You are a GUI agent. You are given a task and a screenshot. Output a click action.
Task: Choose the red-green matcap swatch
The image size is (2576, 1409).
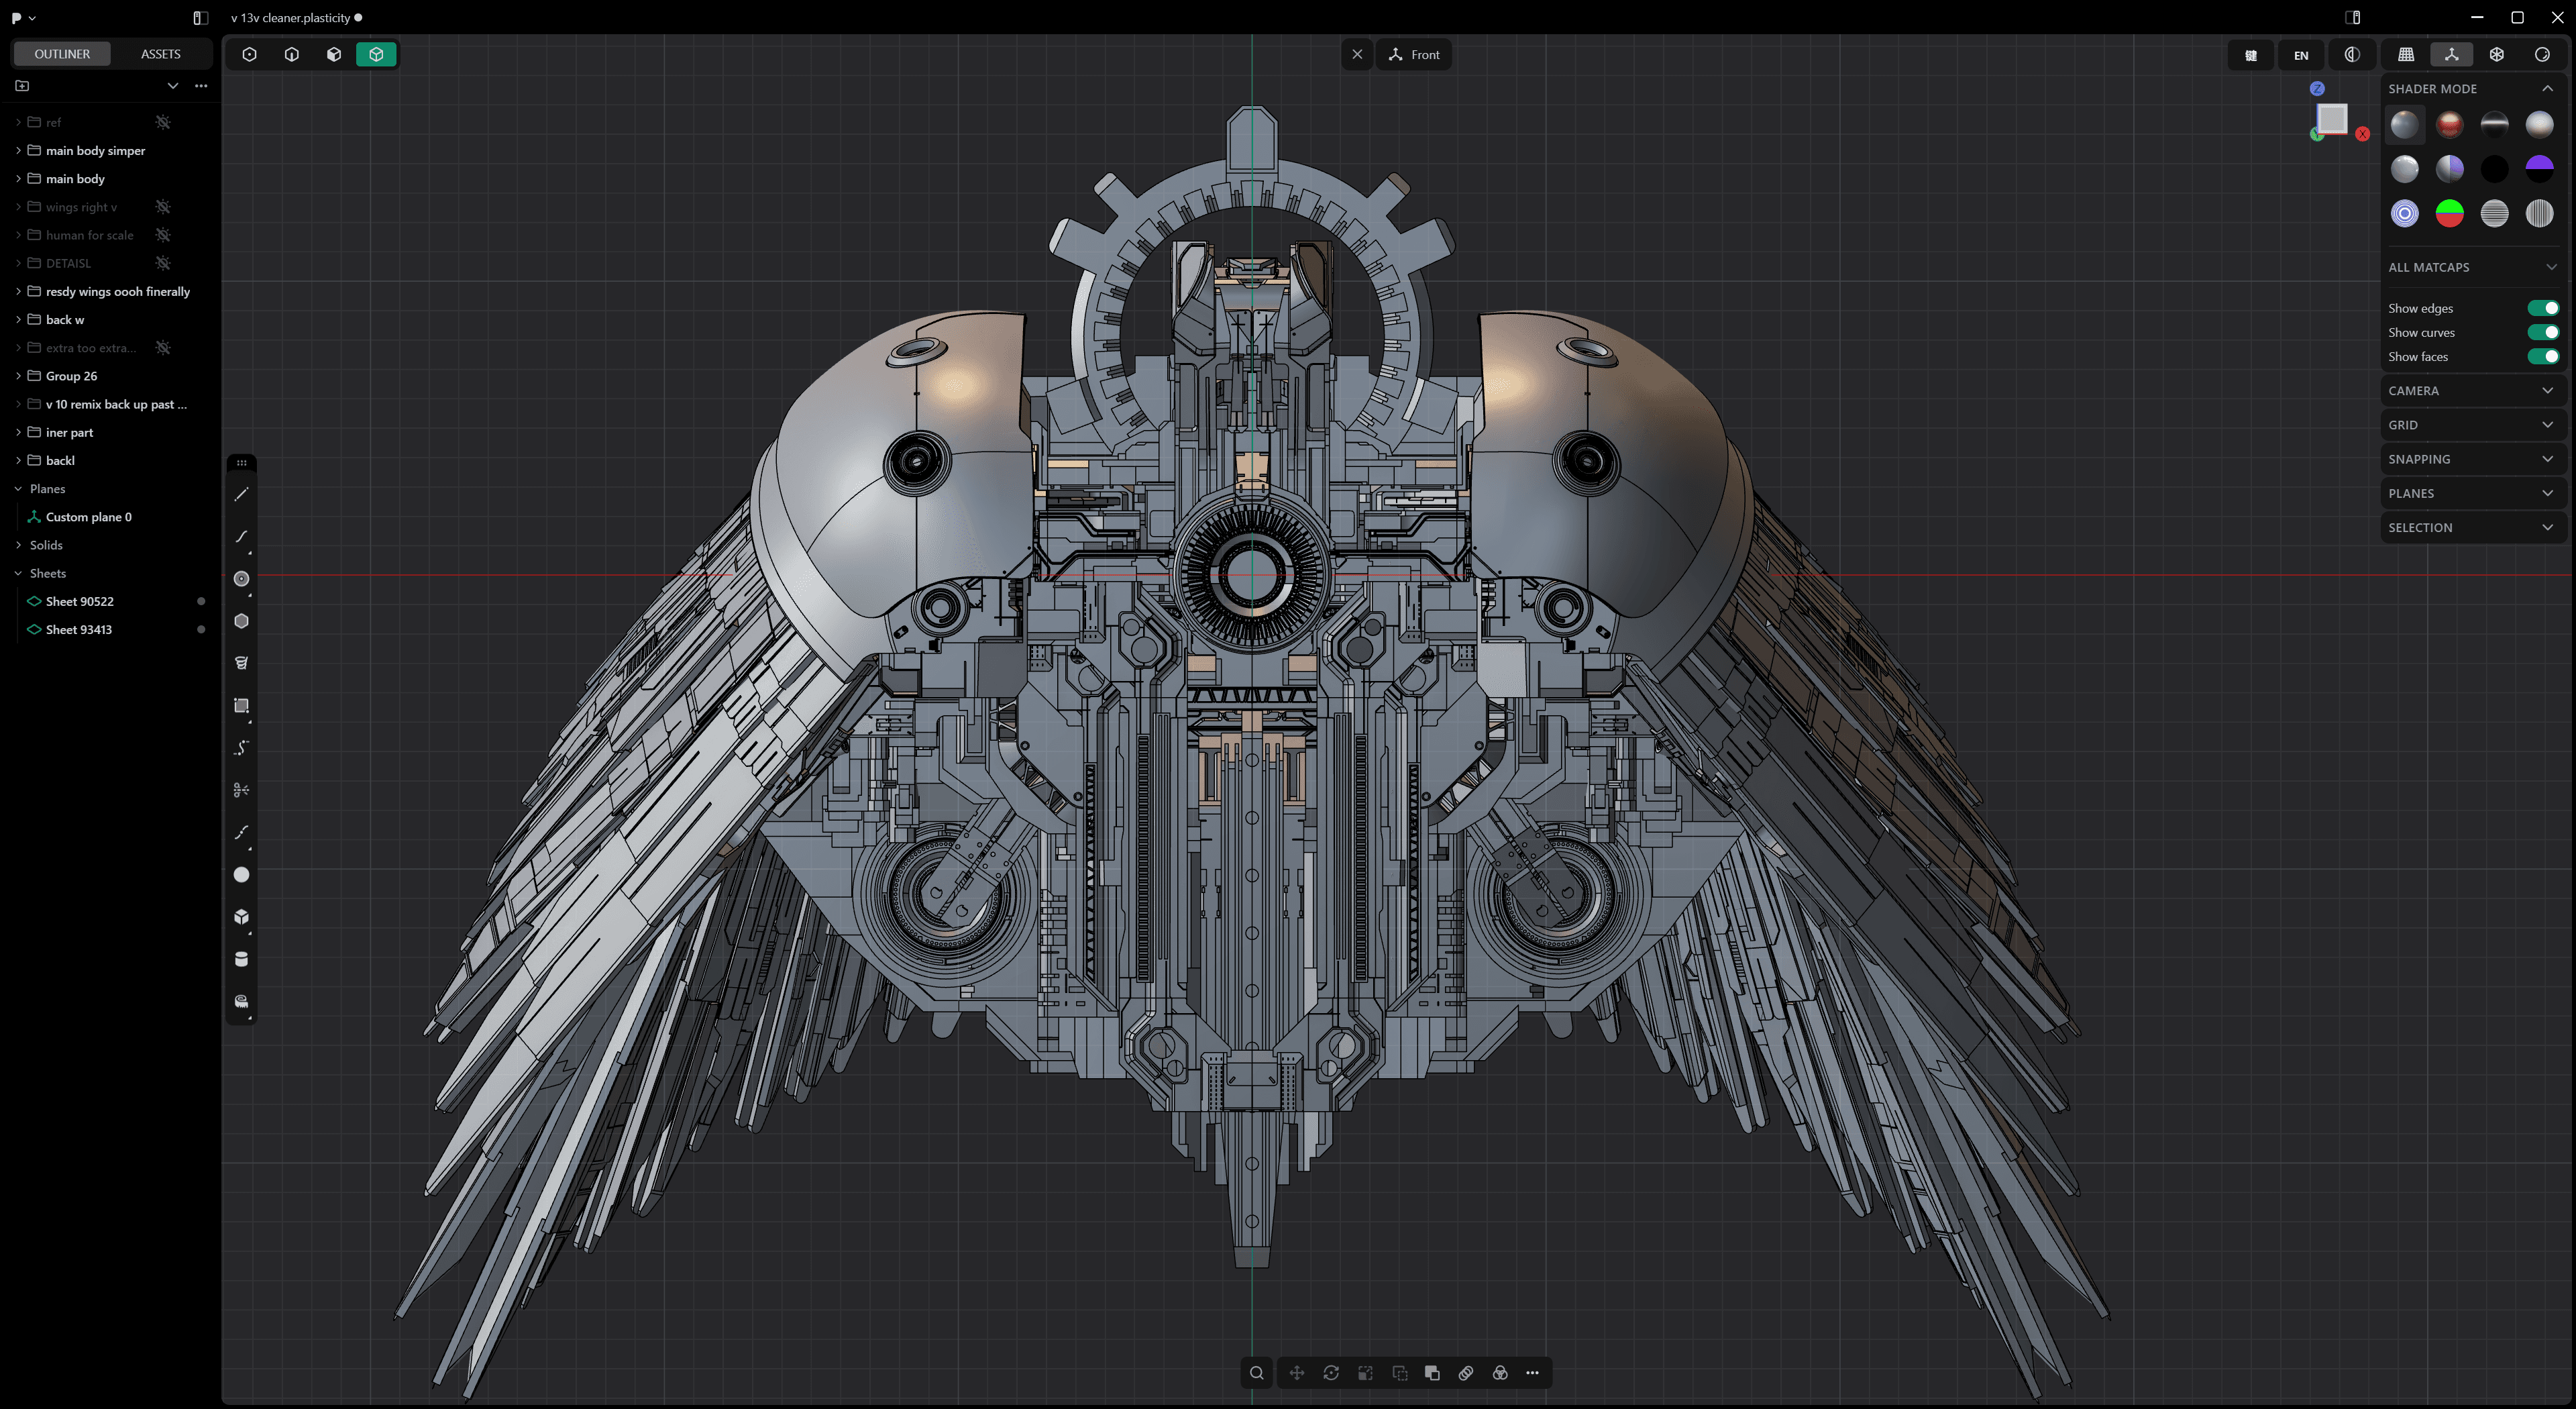pos(2449,213)
